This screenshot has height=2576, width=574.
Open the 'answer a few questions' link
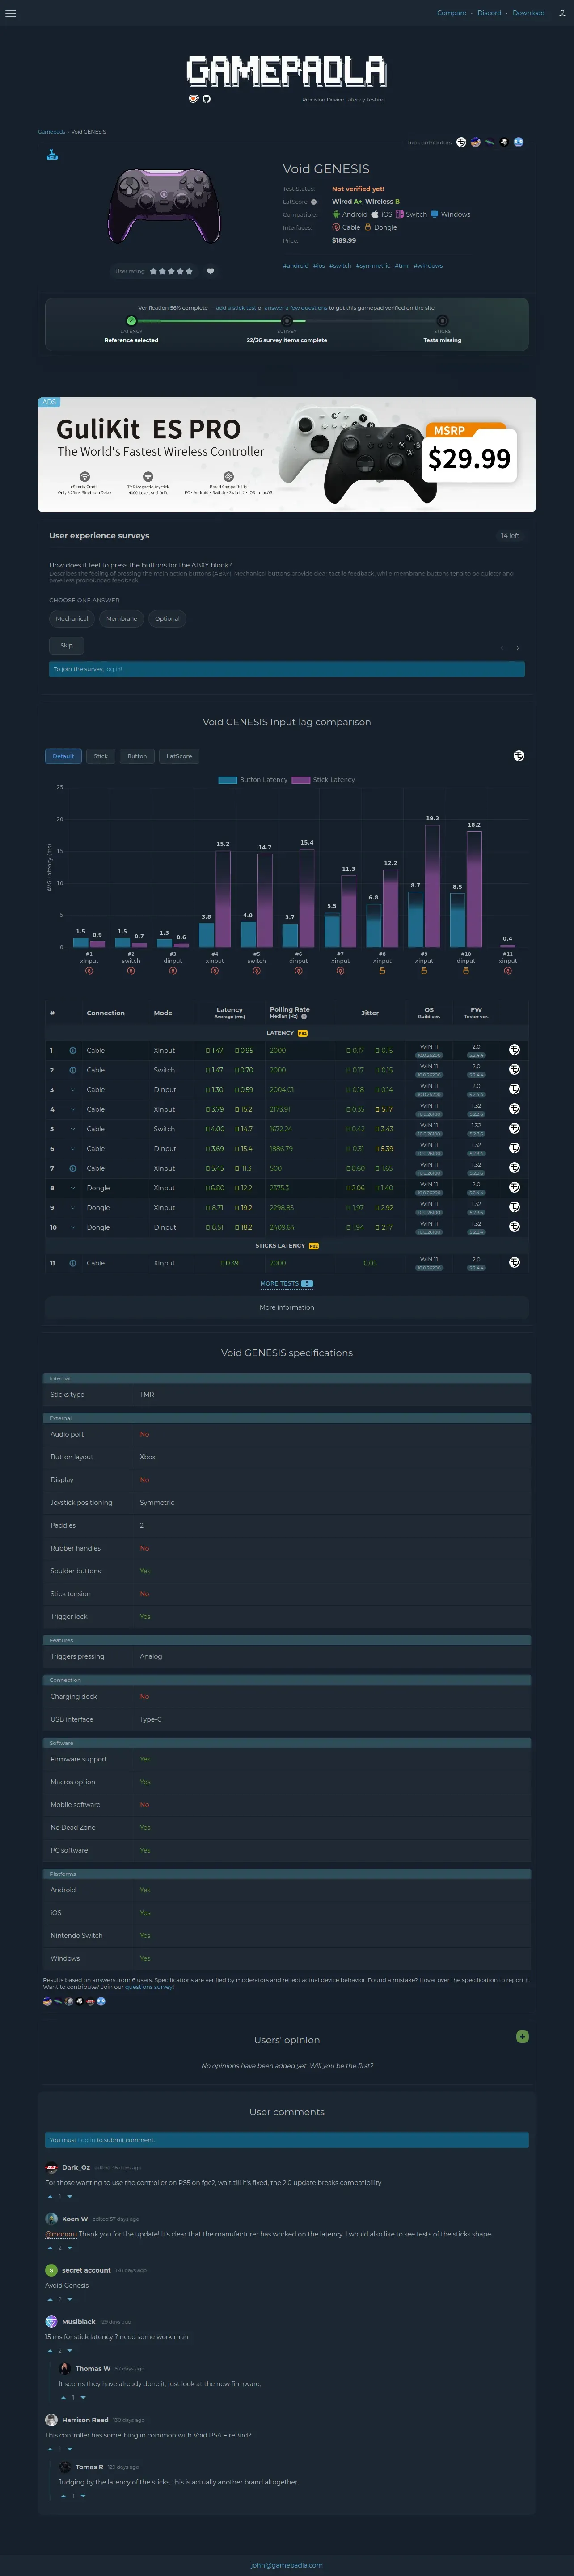tap(296, 308)
